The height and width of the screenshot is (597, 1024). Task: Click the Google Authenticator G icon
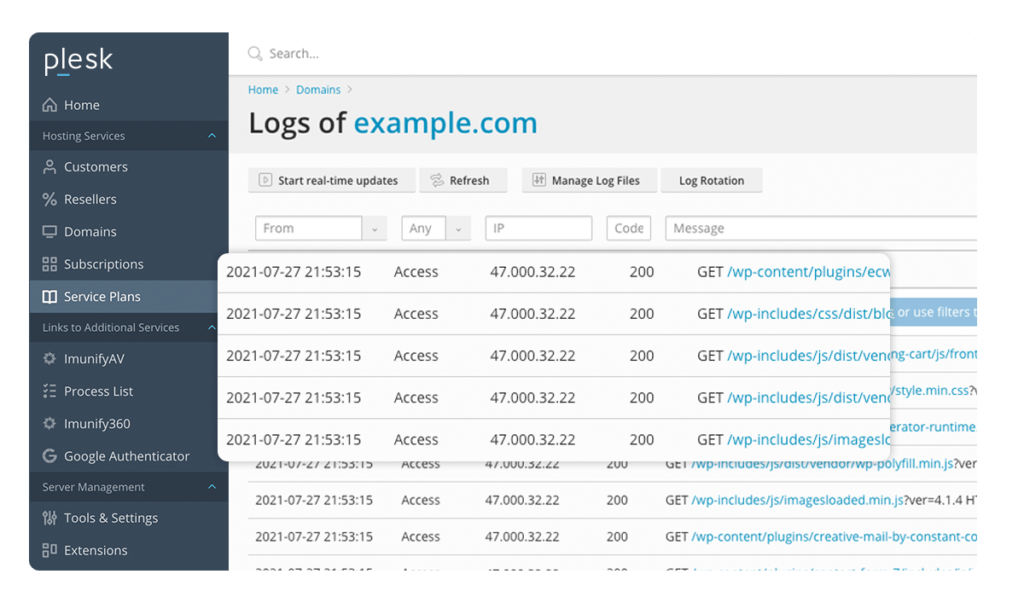click(50, 456)
